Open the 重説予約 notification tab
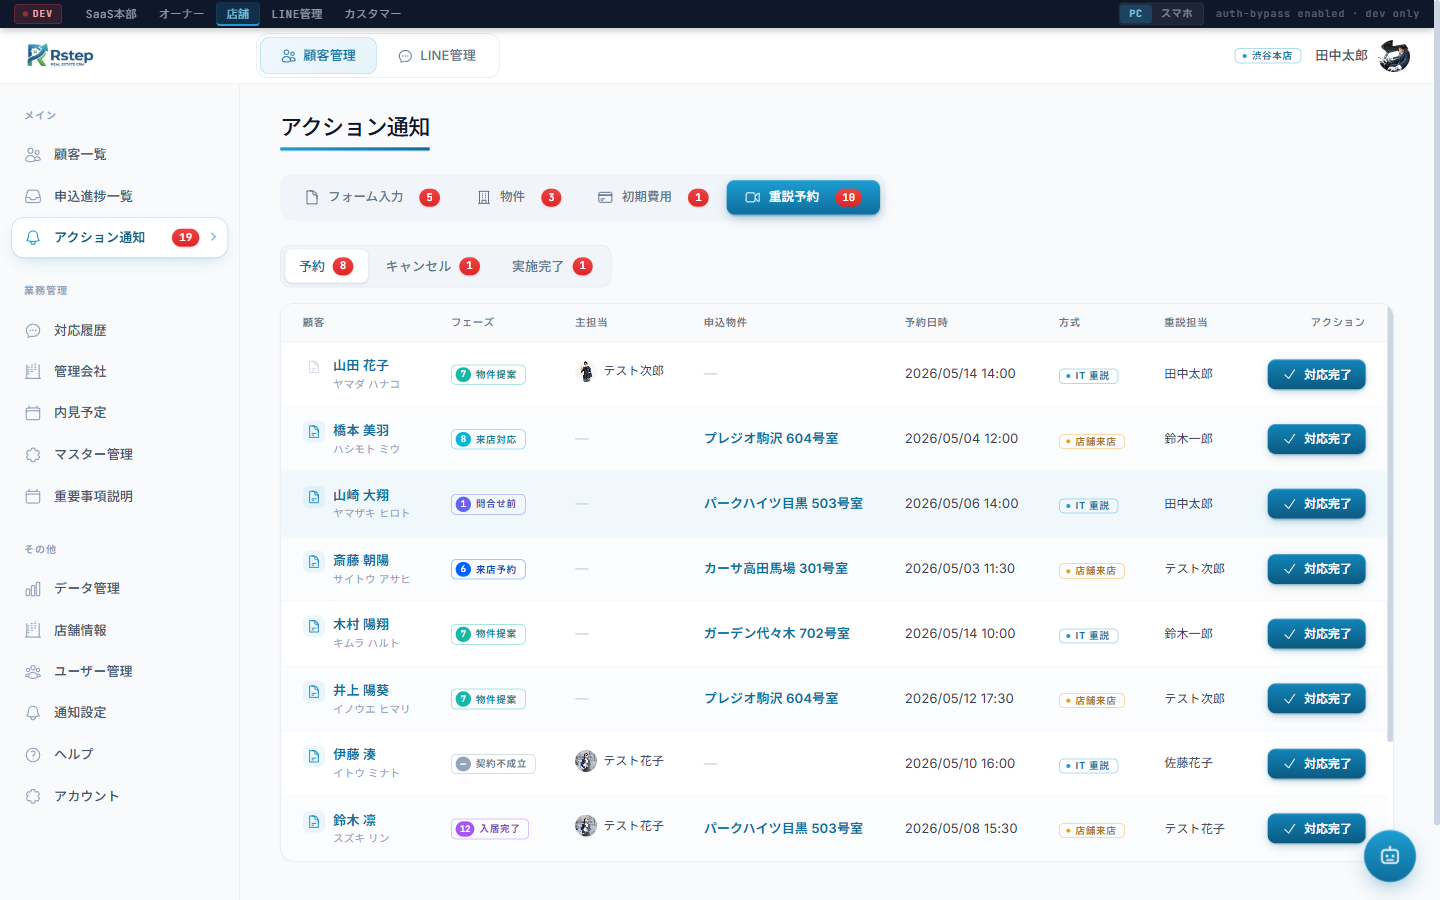Screen dimensions: 1440x900 coord(803,197)
